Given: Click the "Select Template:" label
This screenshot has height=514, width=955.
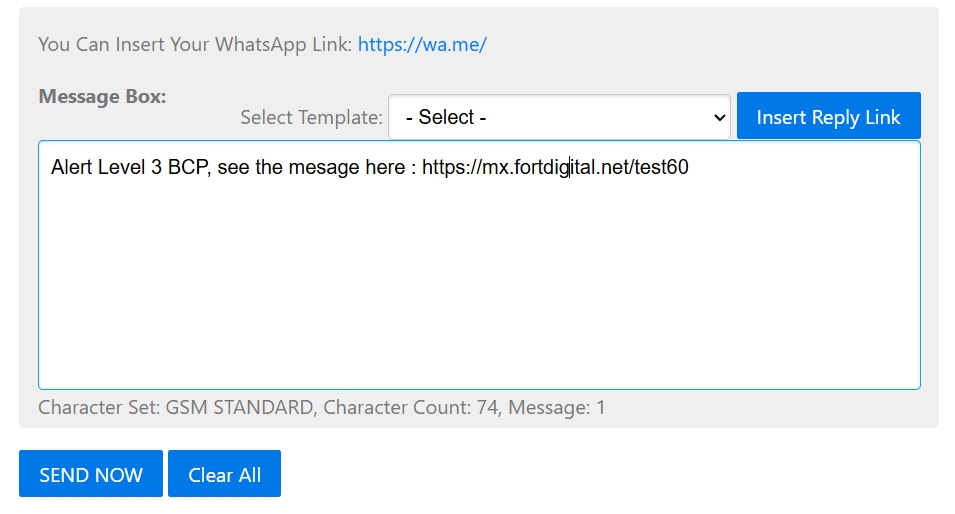Looking at the screenshot, I should pos(311,118).
